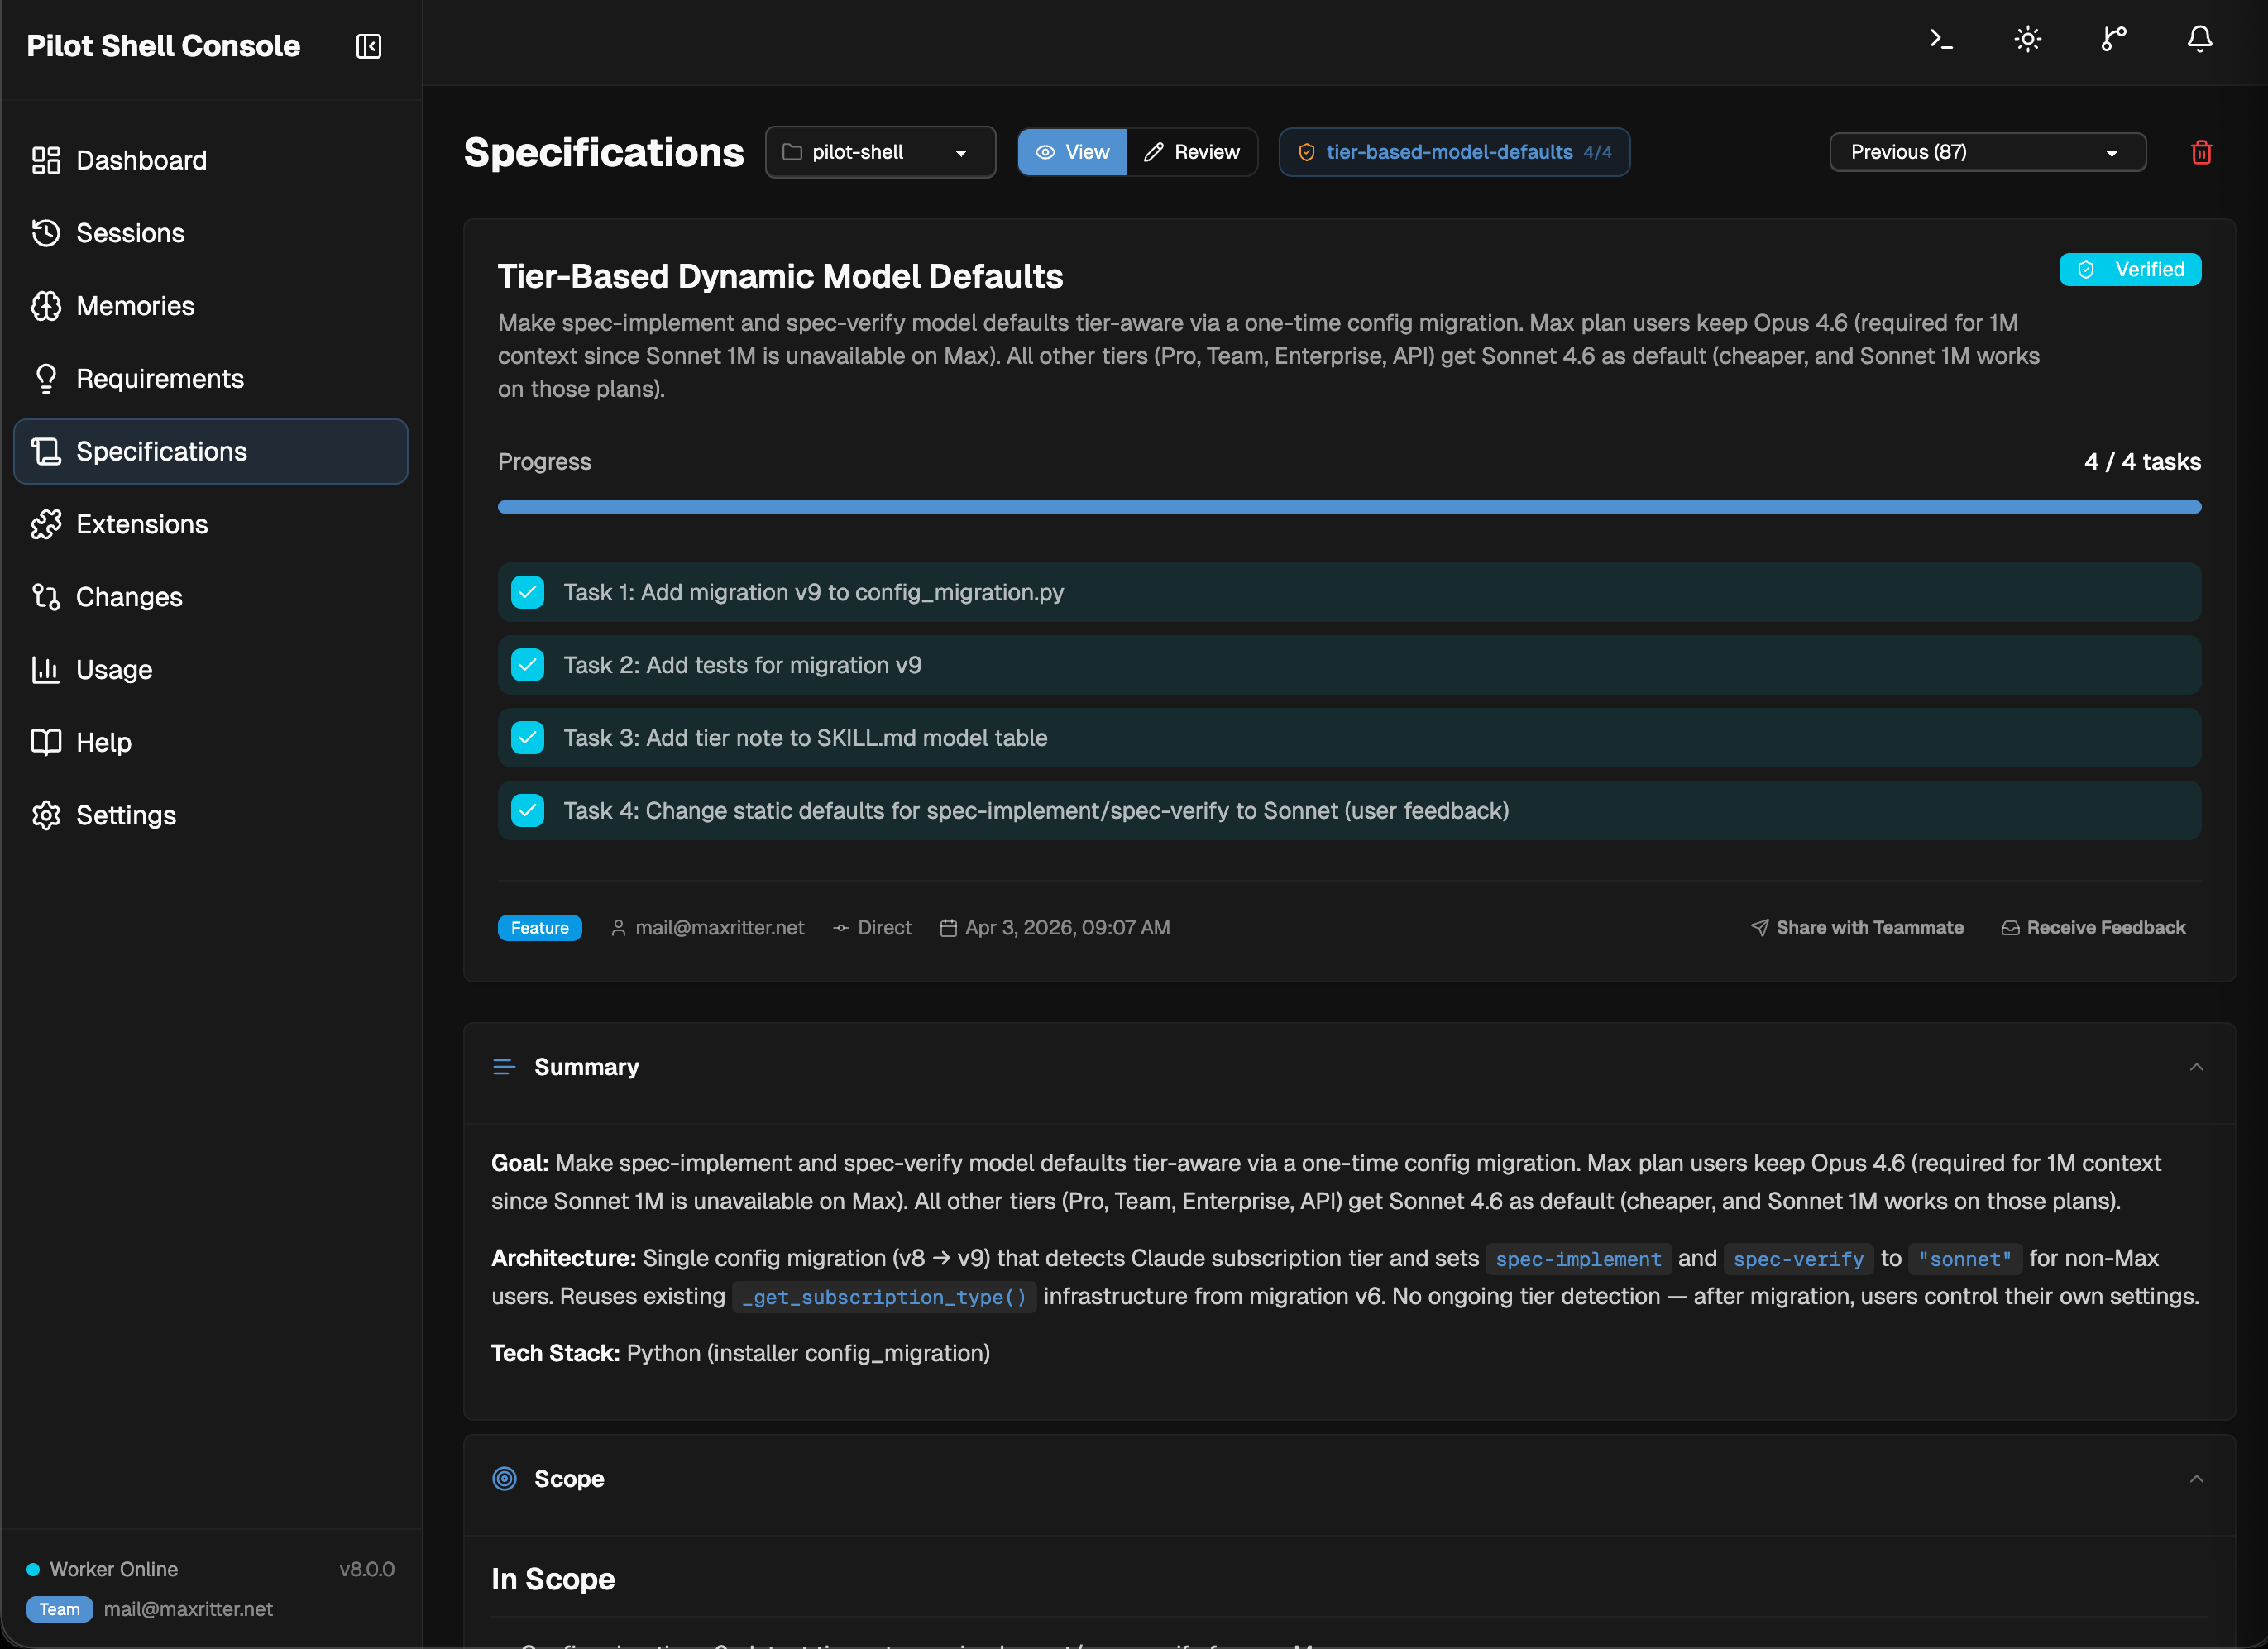Open the Changes menu item
This screenshot has height=1649, width=2268.
129,597
